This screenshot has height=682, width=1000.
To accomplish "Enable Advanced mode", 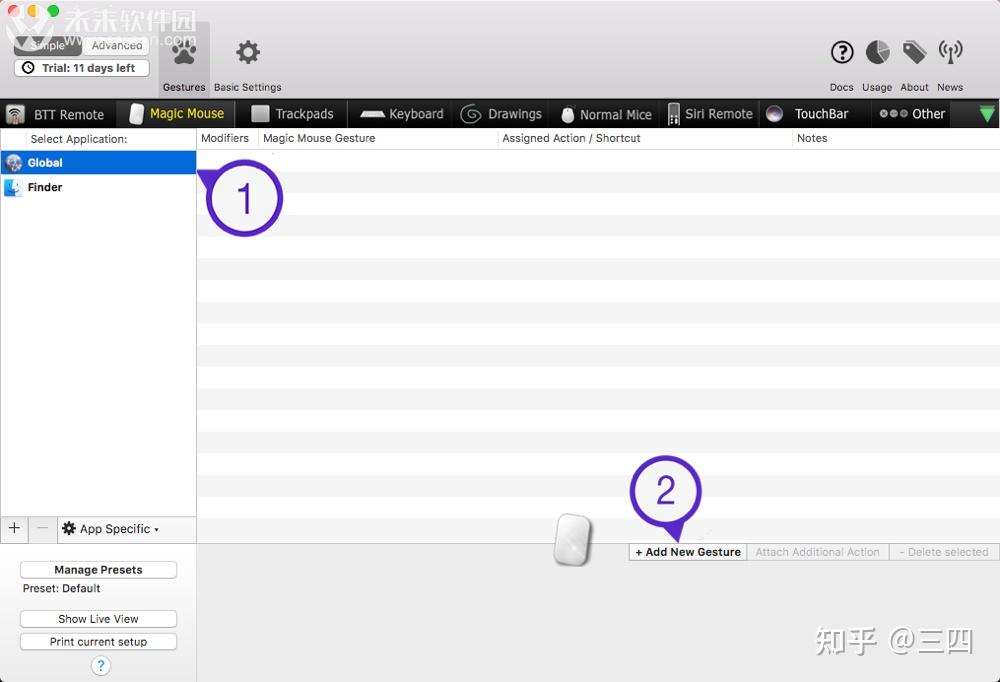I will click(116, 45).
